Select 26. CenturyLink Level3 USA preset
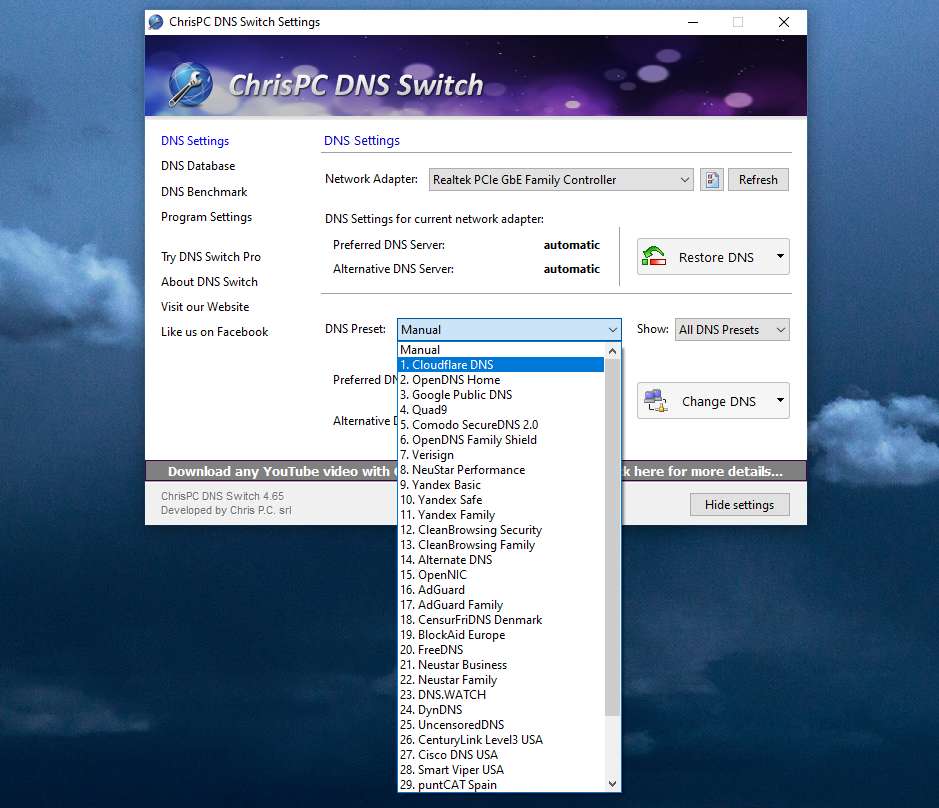This screenshot has width=939, height=808. tap(501, 740)
